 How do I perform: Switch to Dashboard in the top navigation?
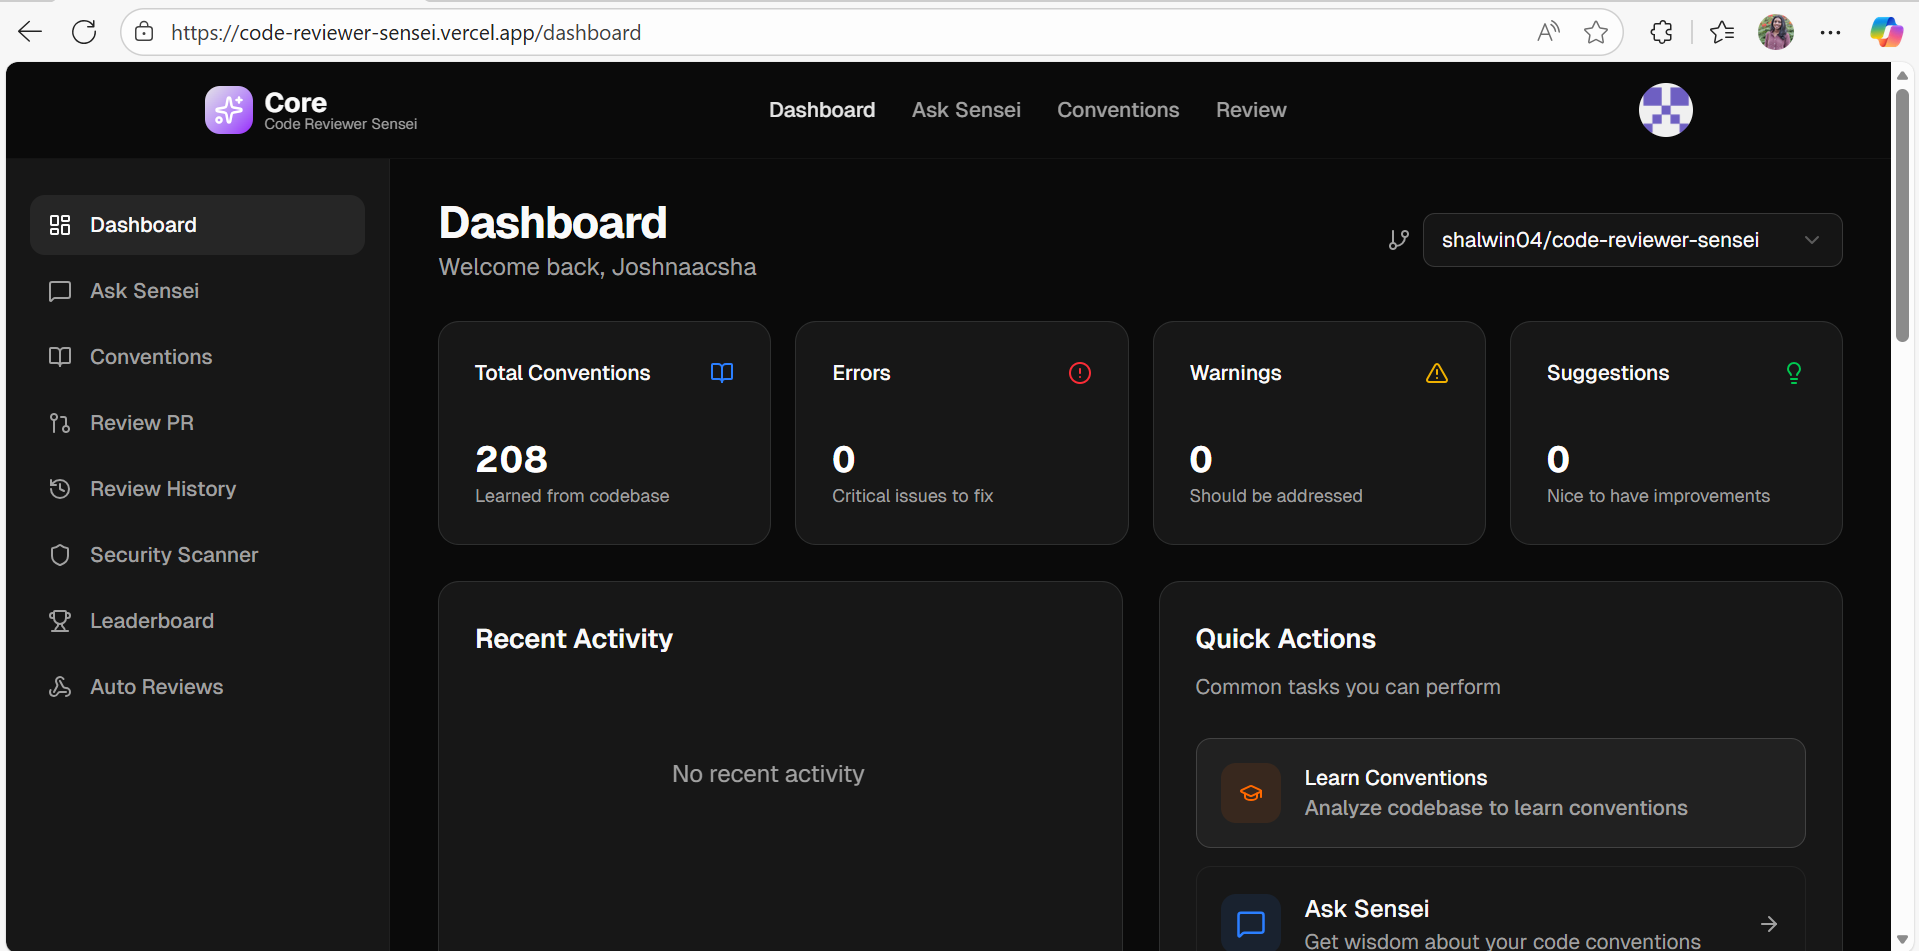822,110
